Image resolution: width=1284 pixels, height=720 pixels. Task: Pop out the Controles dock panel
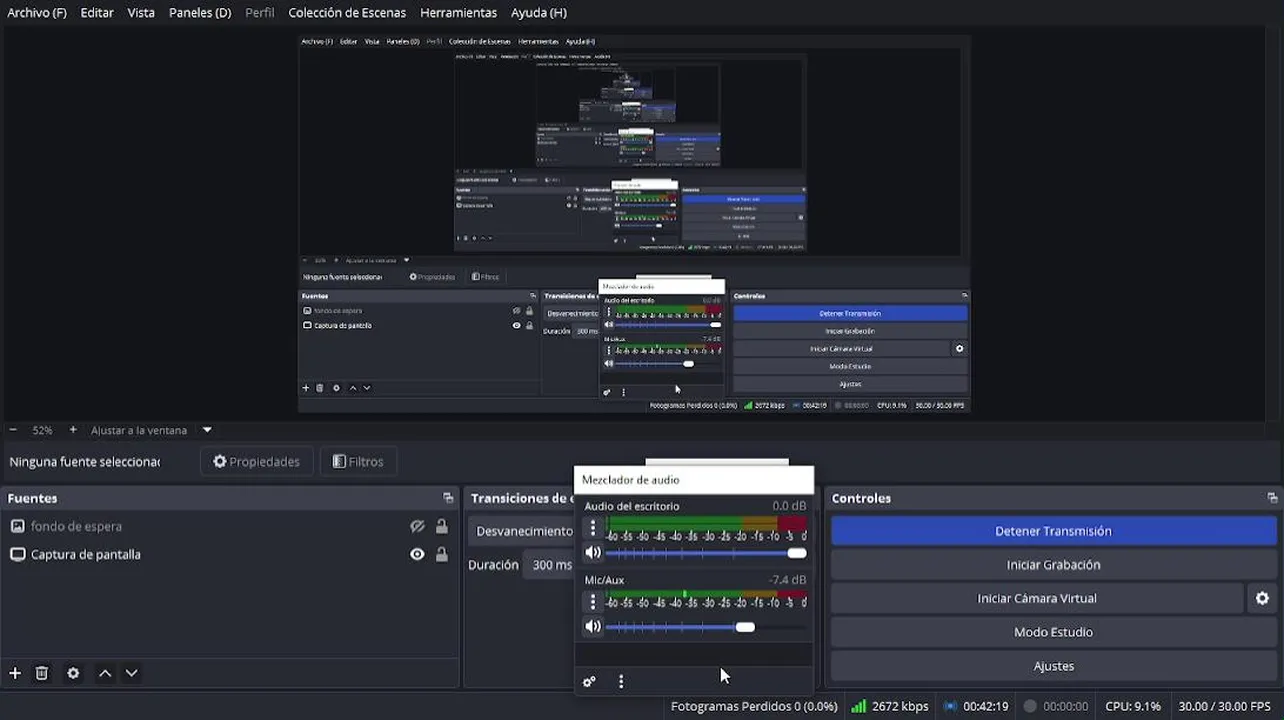[1272, 498]
